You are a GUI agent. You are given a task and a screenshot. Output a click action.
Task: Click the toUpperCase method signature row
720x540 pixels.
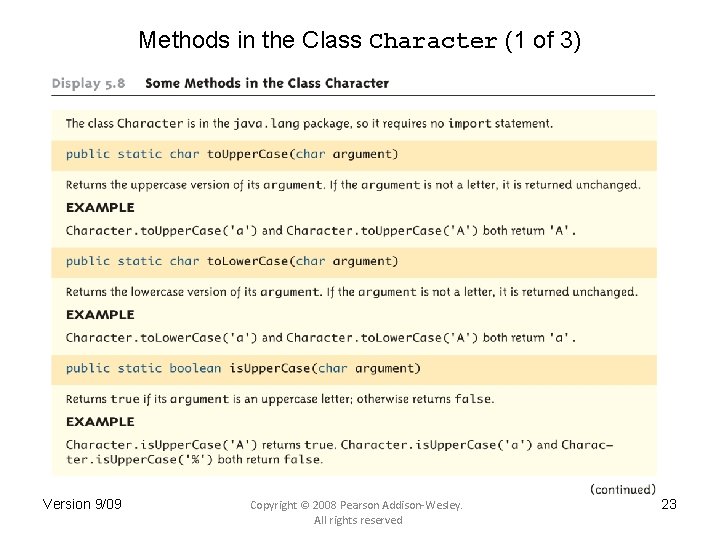232,154
